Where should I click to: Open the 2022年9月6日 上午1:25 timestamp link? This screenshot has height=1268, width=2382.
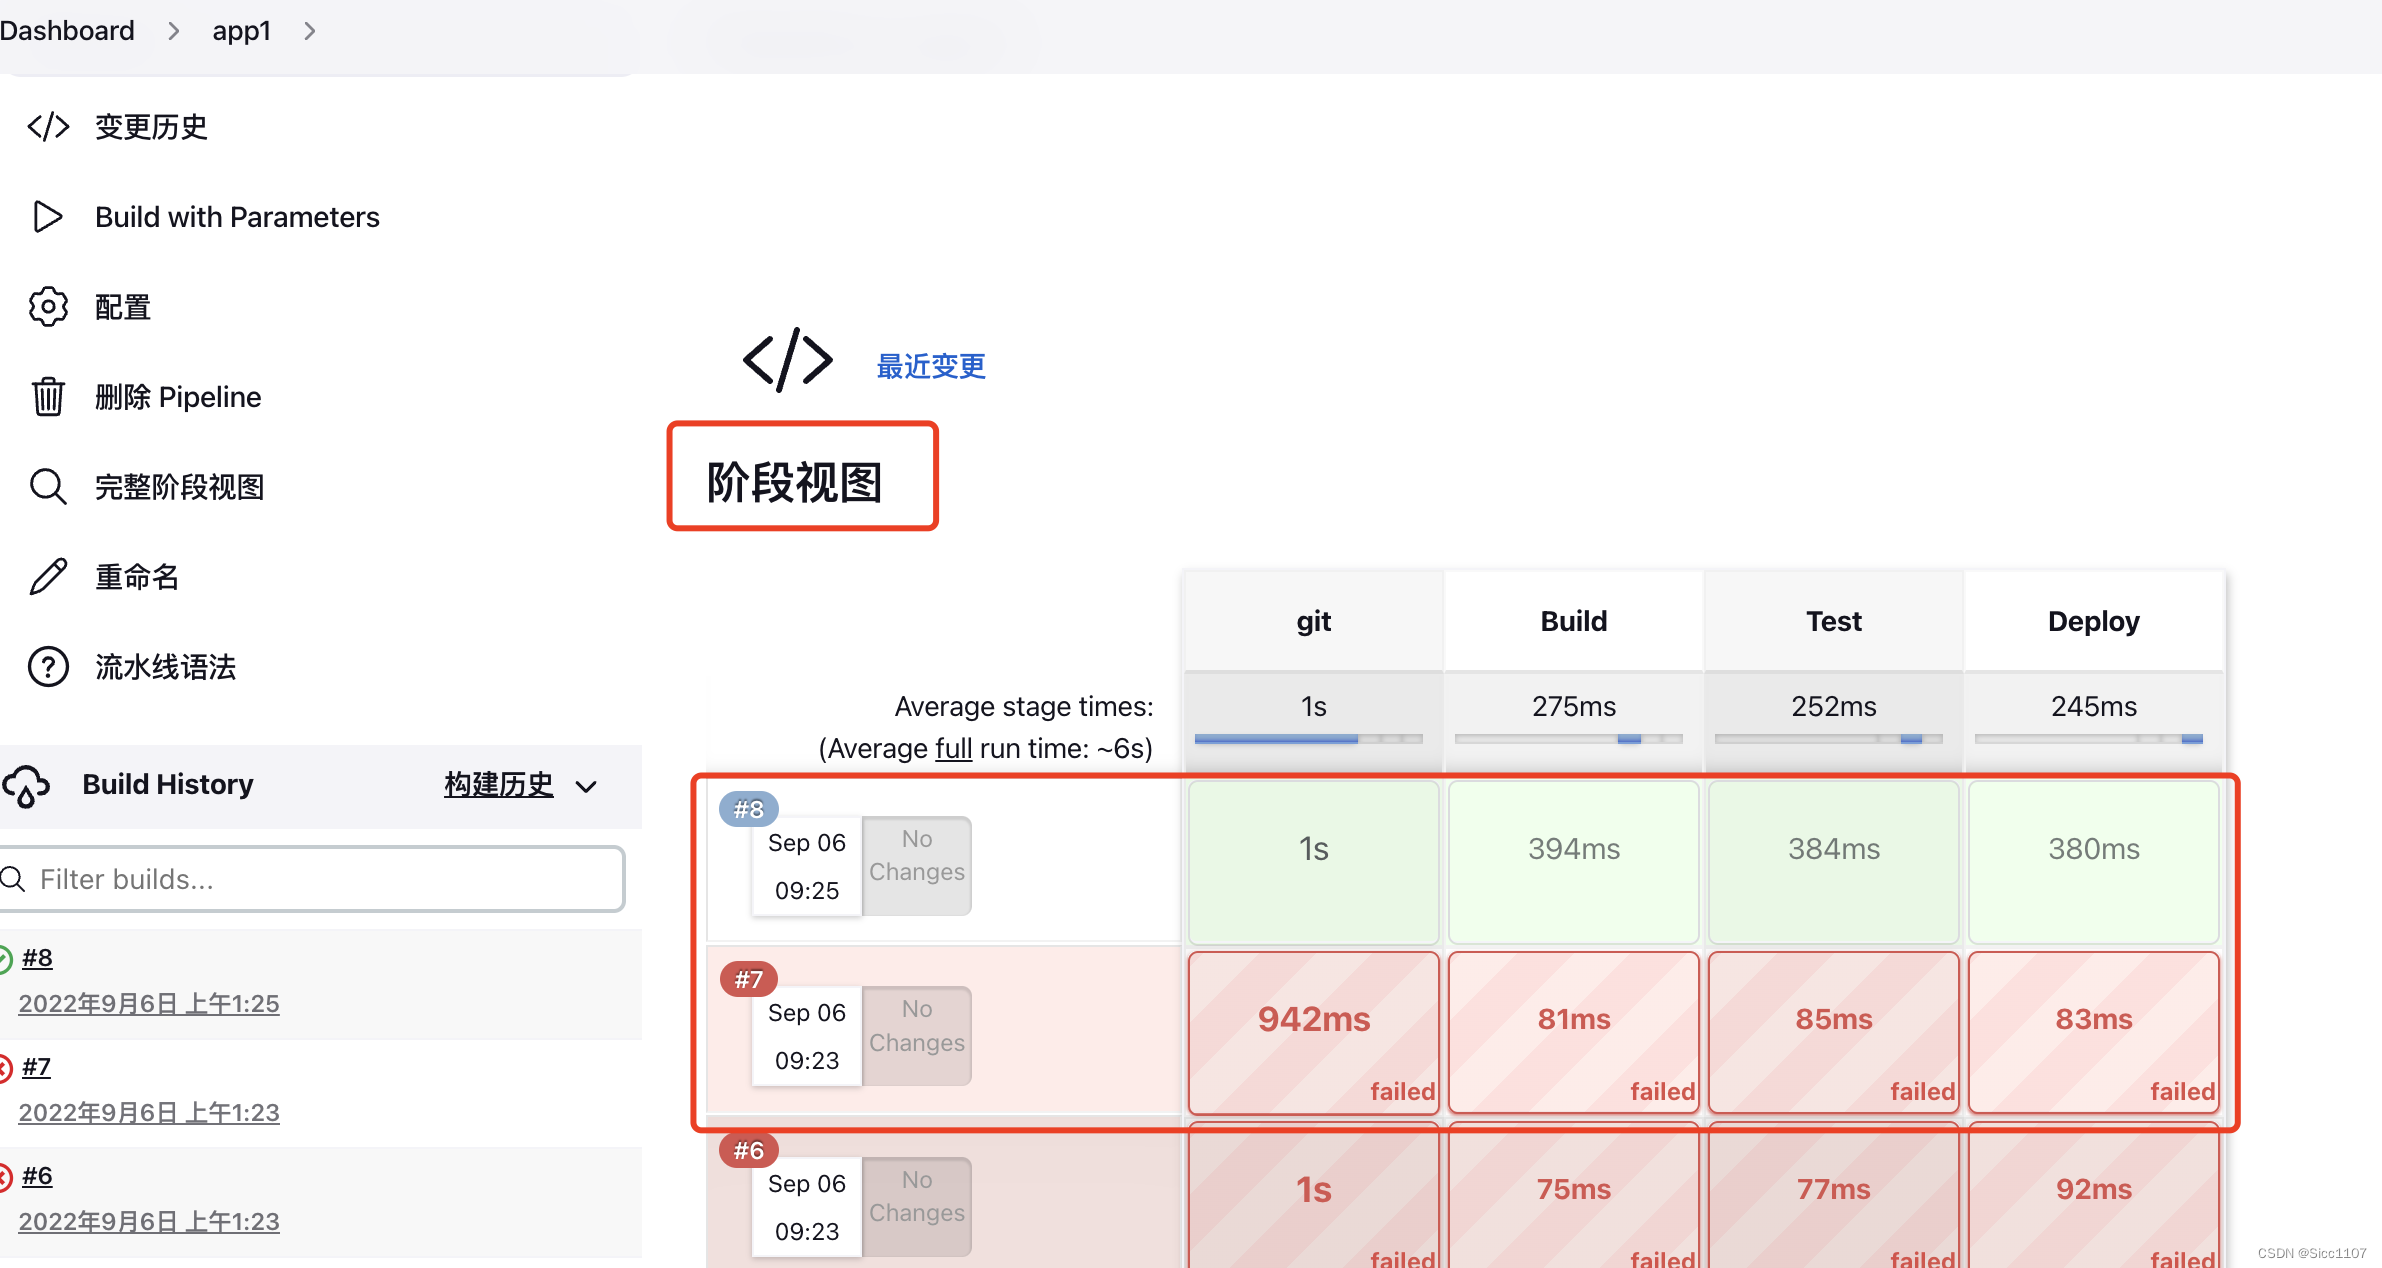point(149,1003)
